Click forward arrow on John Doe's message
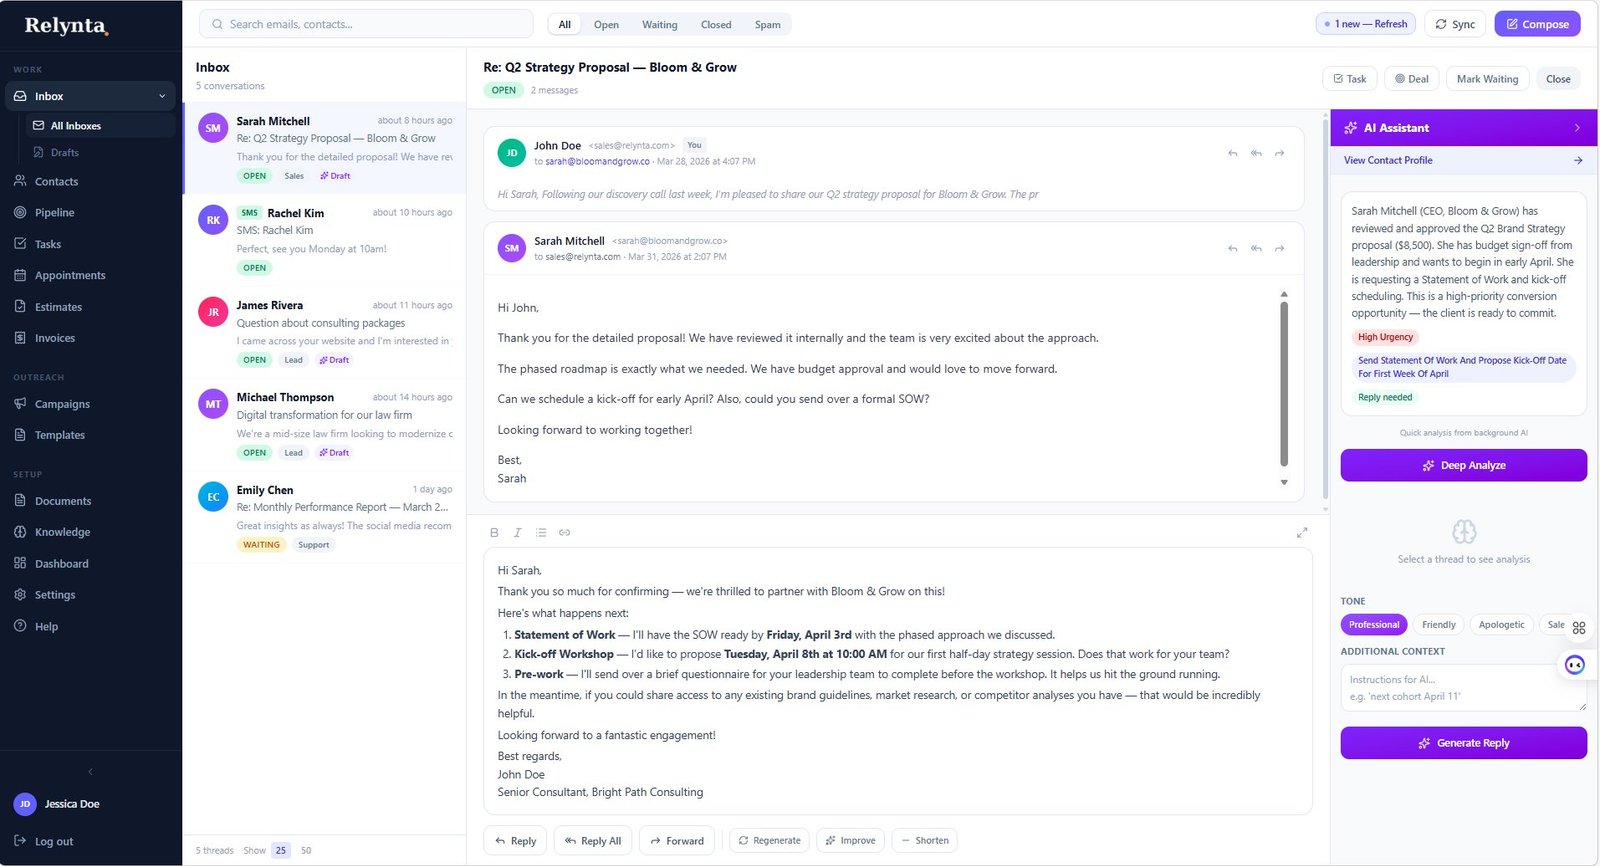Image resolution: width=1600 pixels, height=866 pixels. click(1279, 153)
